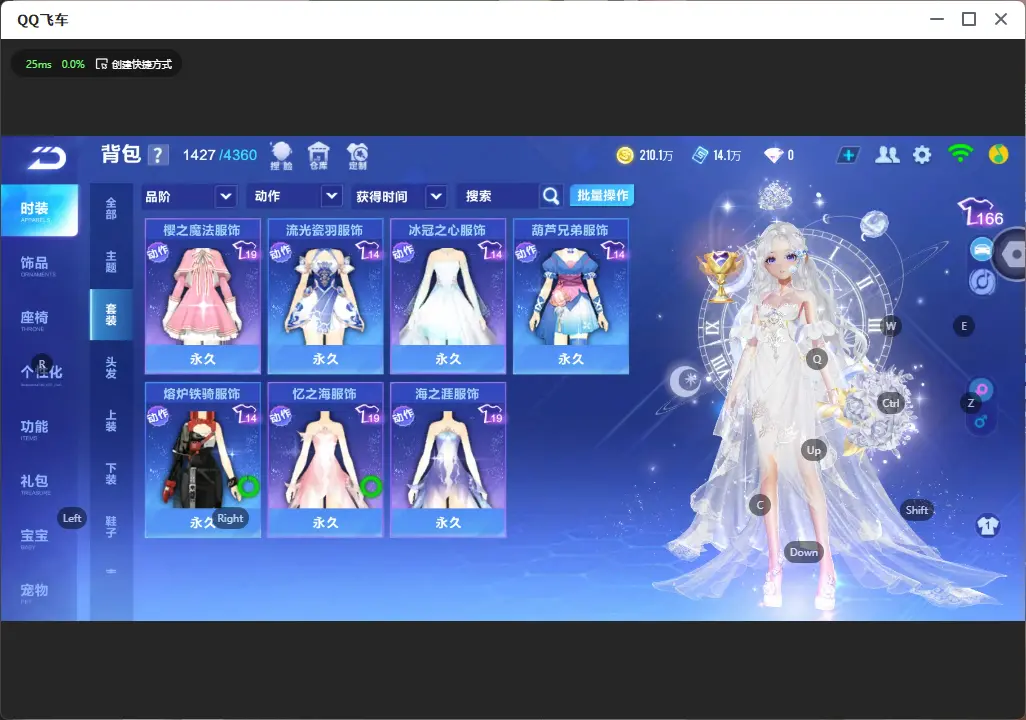Expand the 获得时间 dropdown arrow

[436, 196]
